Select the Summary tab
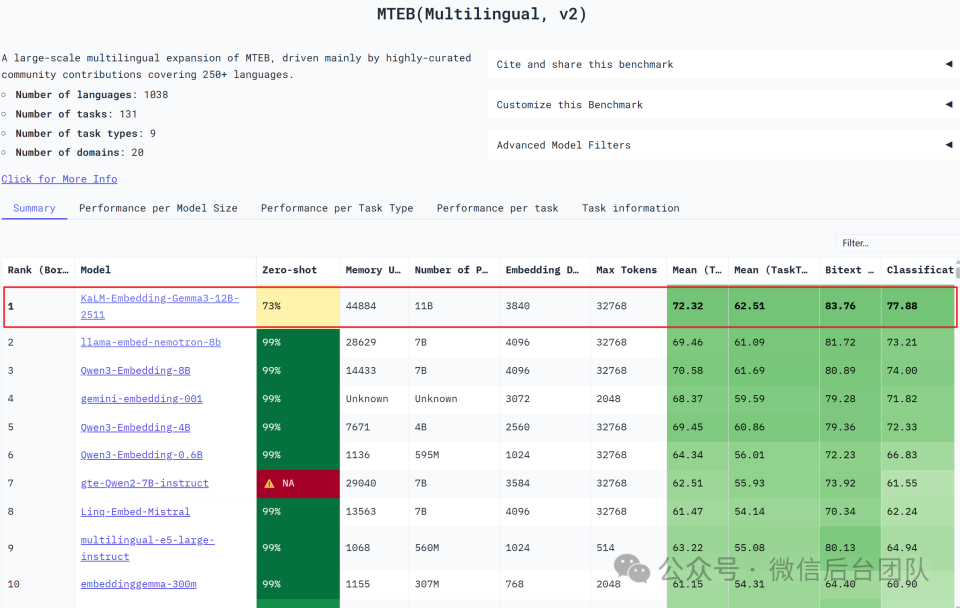960x608 pixels. point(34,208)
